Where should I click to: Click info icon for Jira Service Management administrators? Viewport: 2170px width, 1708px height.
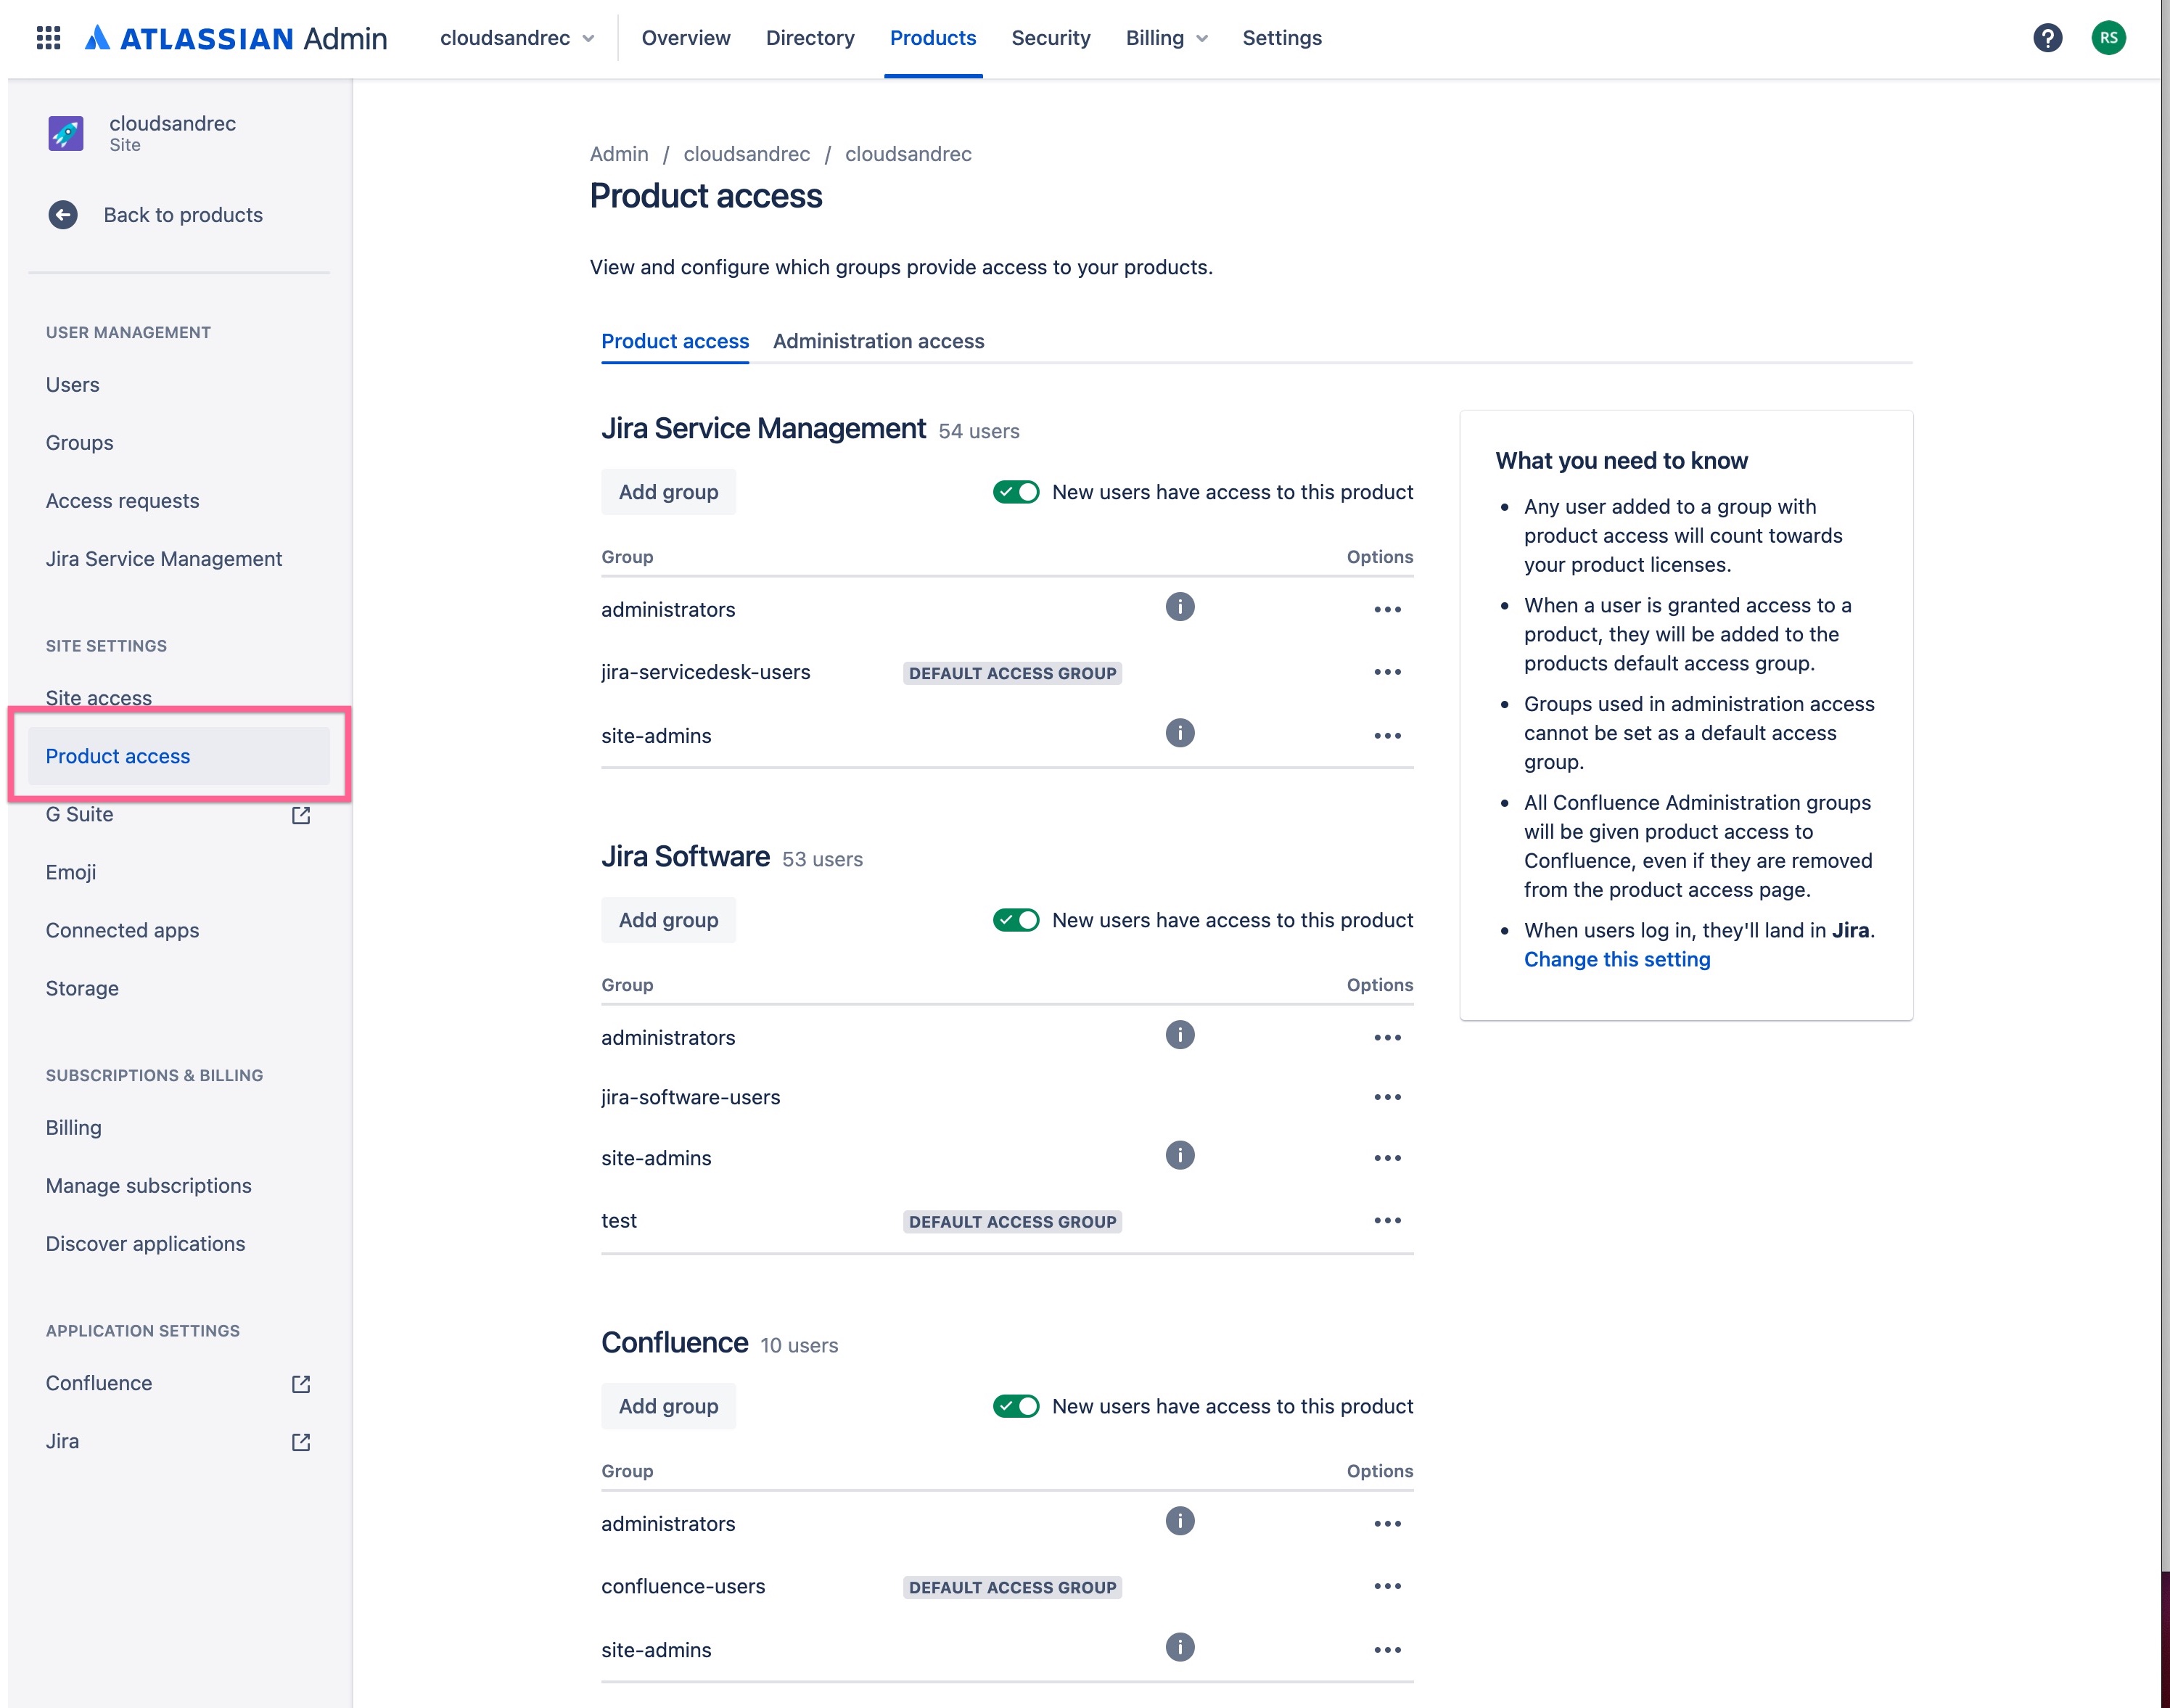(x=1180, y=607)
